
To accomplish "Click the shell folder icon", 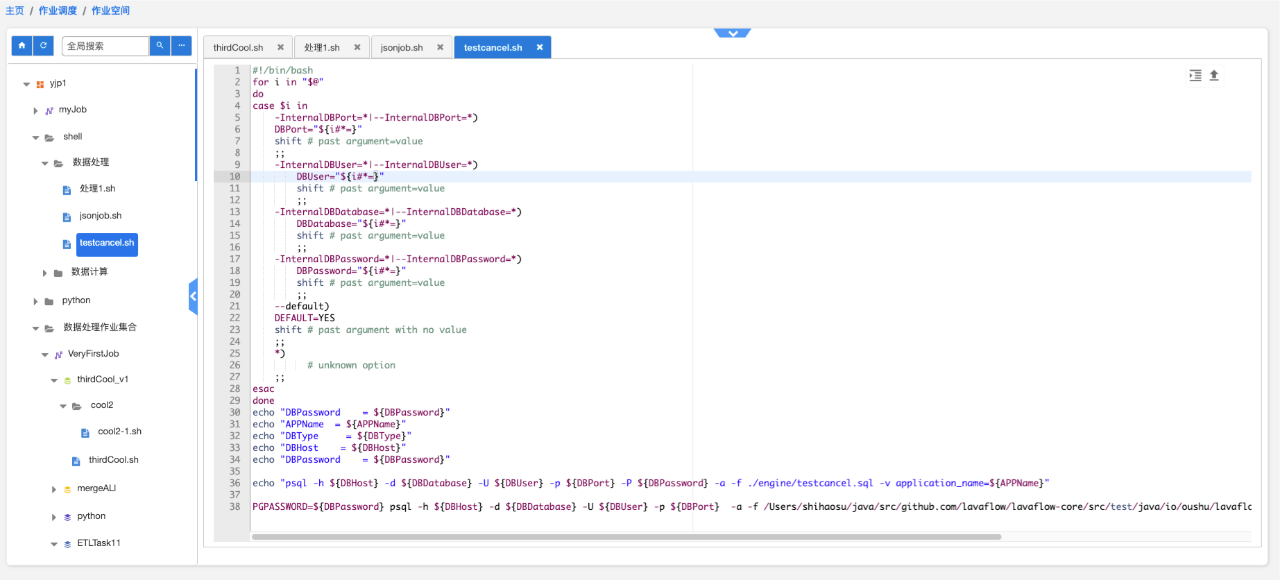I will pos(49,137).
